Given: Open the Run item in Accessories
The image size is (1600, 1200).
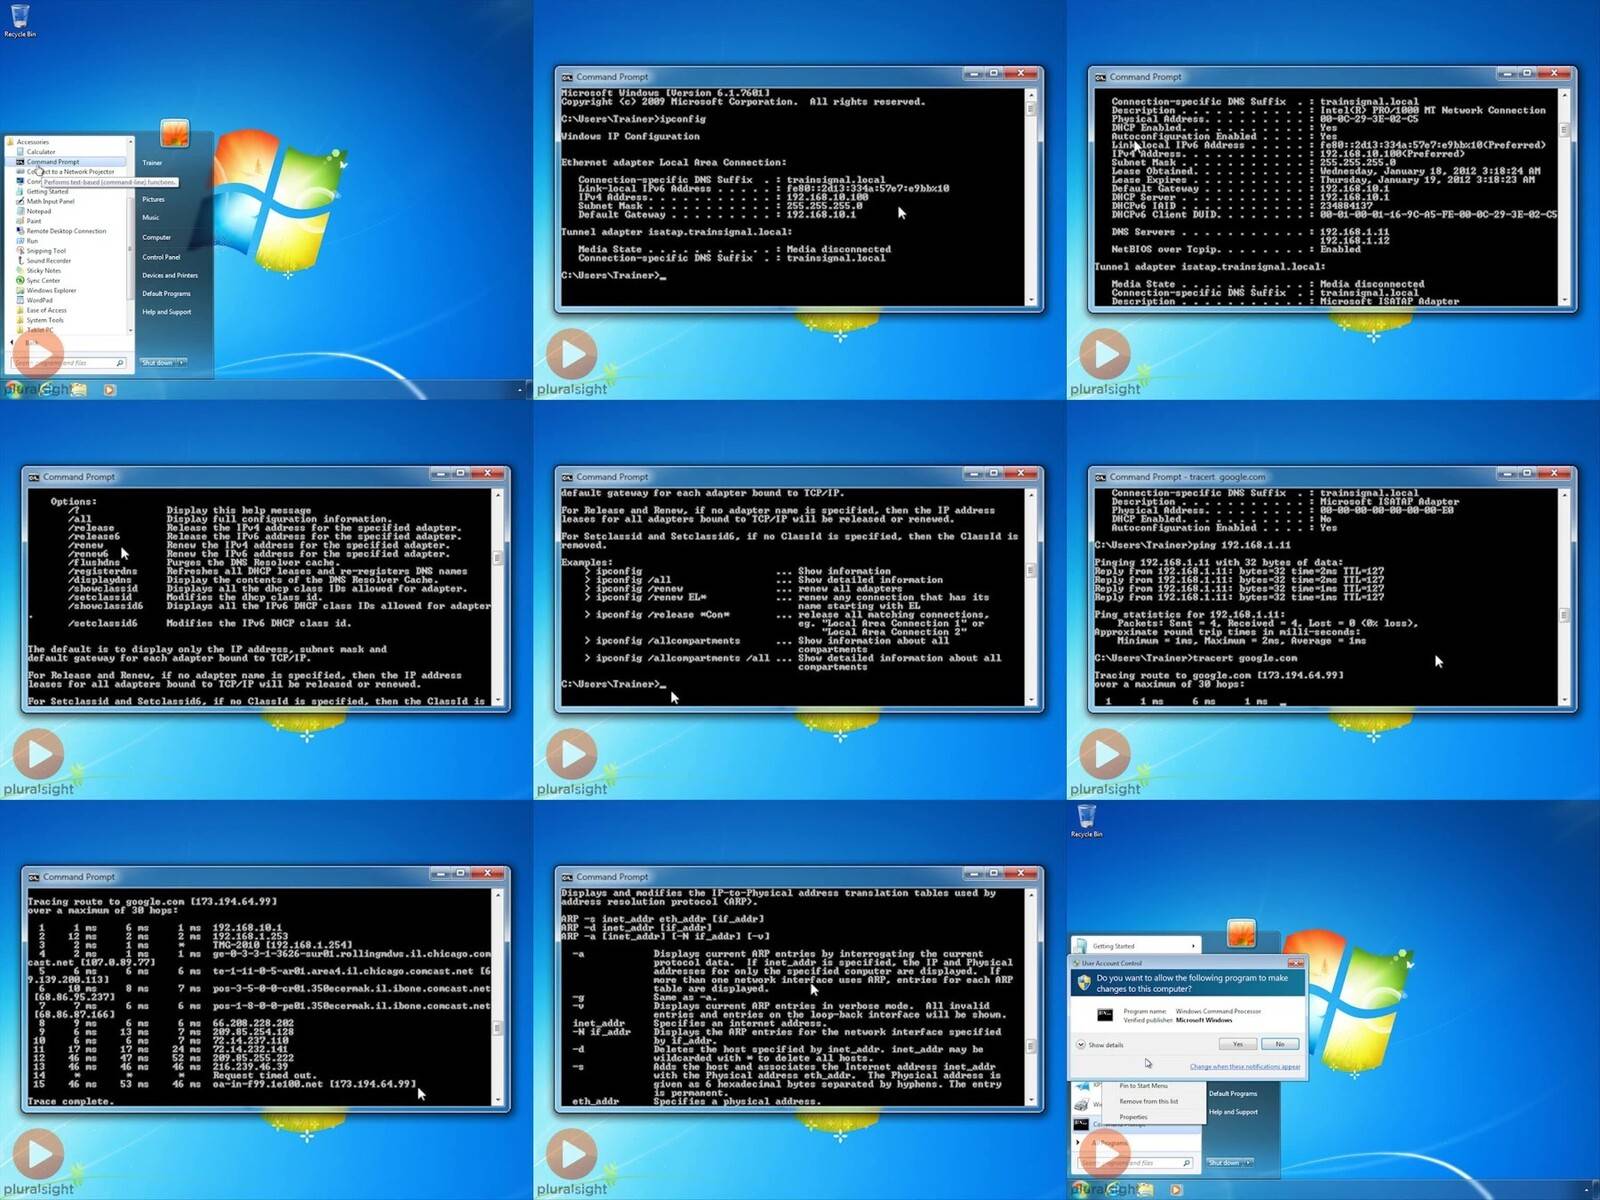Looking at the screenshot, I should click(32, 241).
